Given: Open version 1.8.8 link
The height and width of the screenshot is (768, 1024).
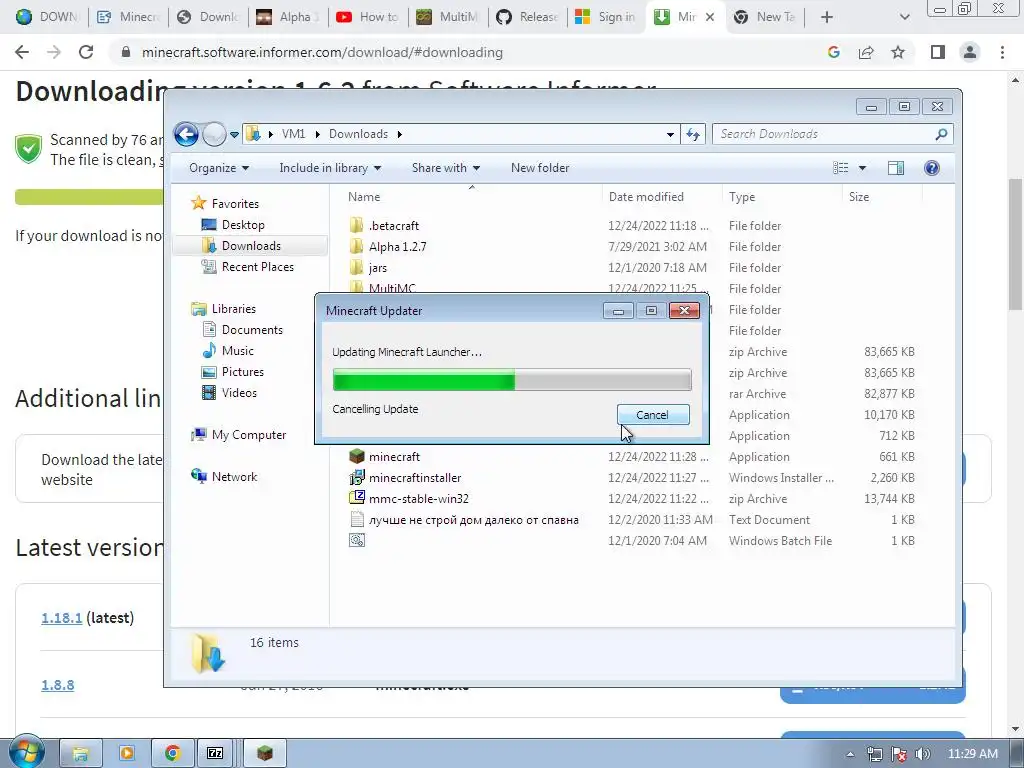Looking at the screenshot, I should pyautogui.click(x=57, y=685).
